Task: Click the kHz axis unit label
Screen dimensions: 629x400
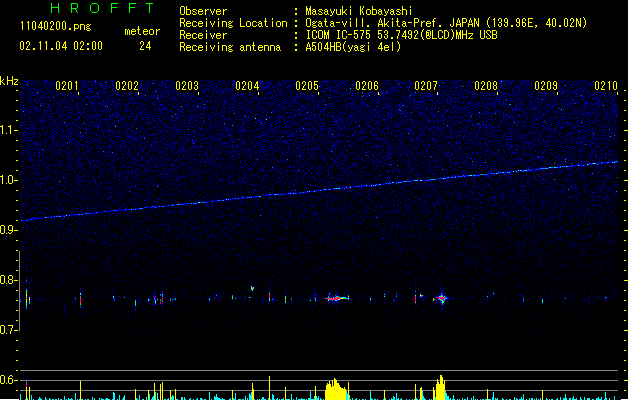Action: pos(9,81)
